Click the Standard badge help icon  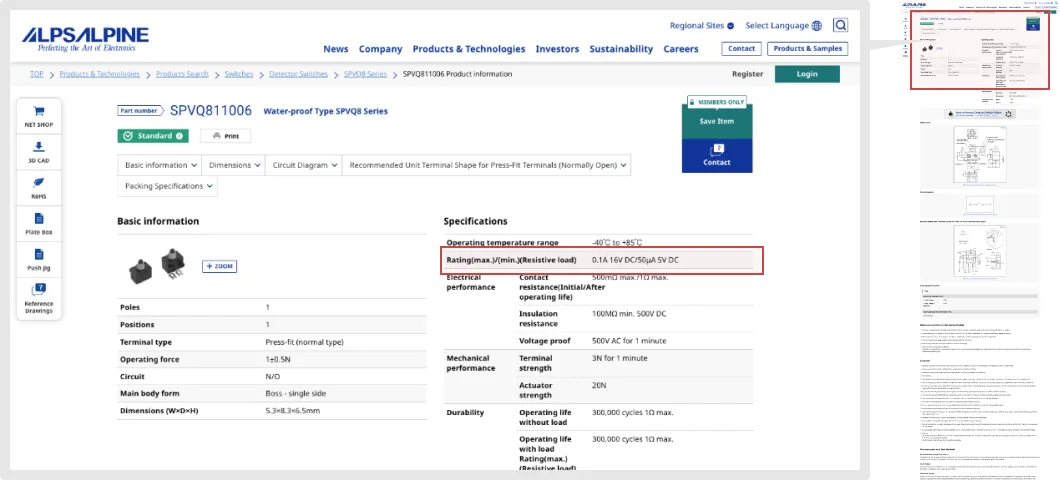point(179,136)
